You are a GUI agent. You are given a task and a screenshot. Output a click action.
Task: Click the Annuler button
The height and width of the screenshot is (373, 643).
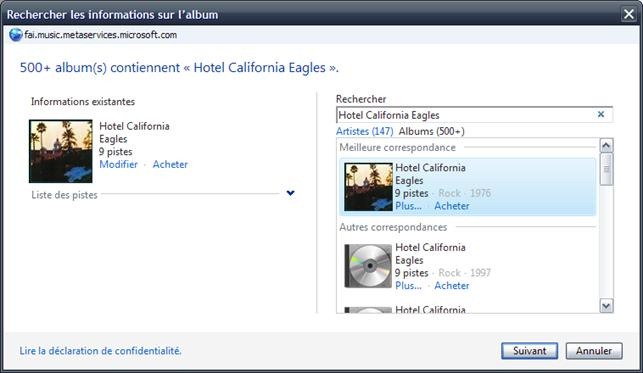click(x=594, y=351)
